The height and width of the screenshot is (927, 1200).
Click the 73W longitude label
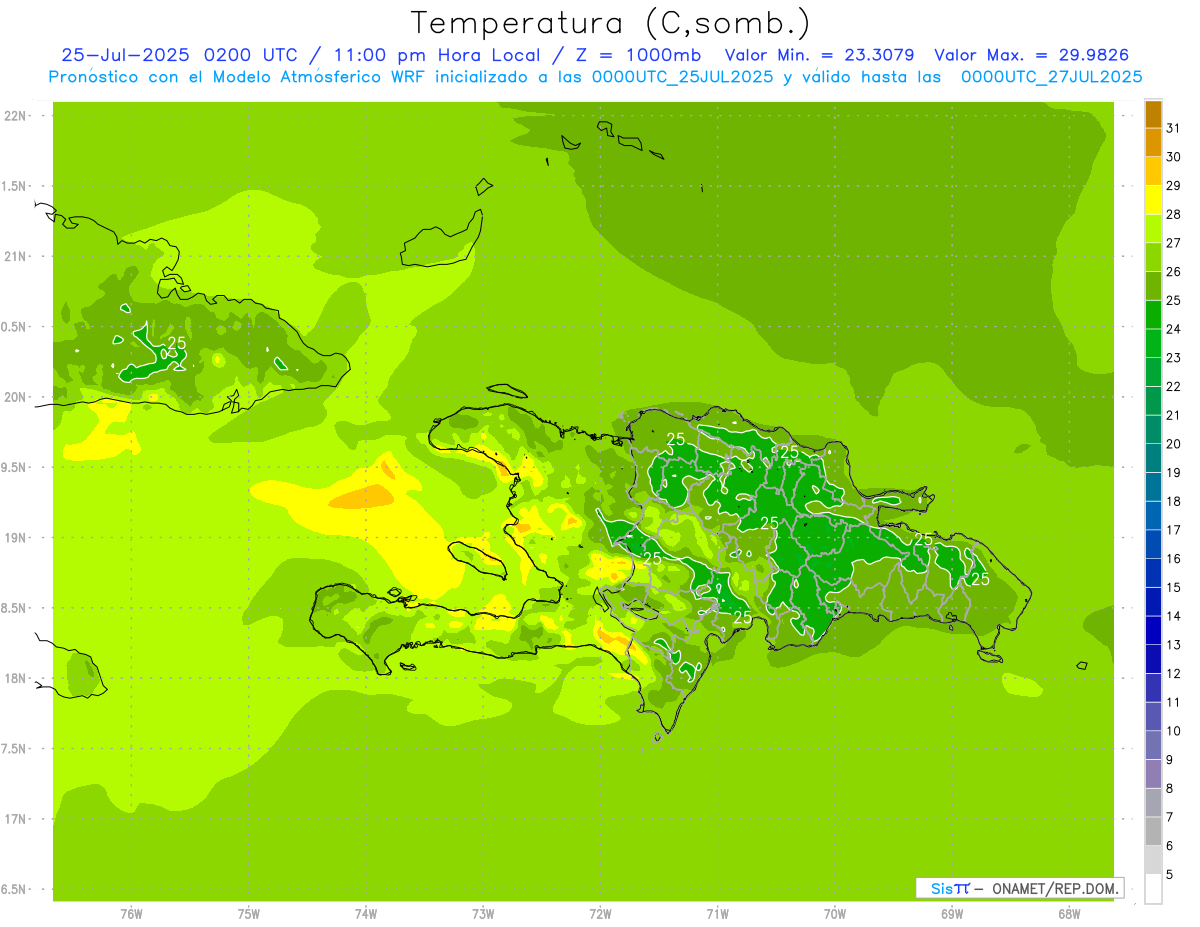[483, 914]
